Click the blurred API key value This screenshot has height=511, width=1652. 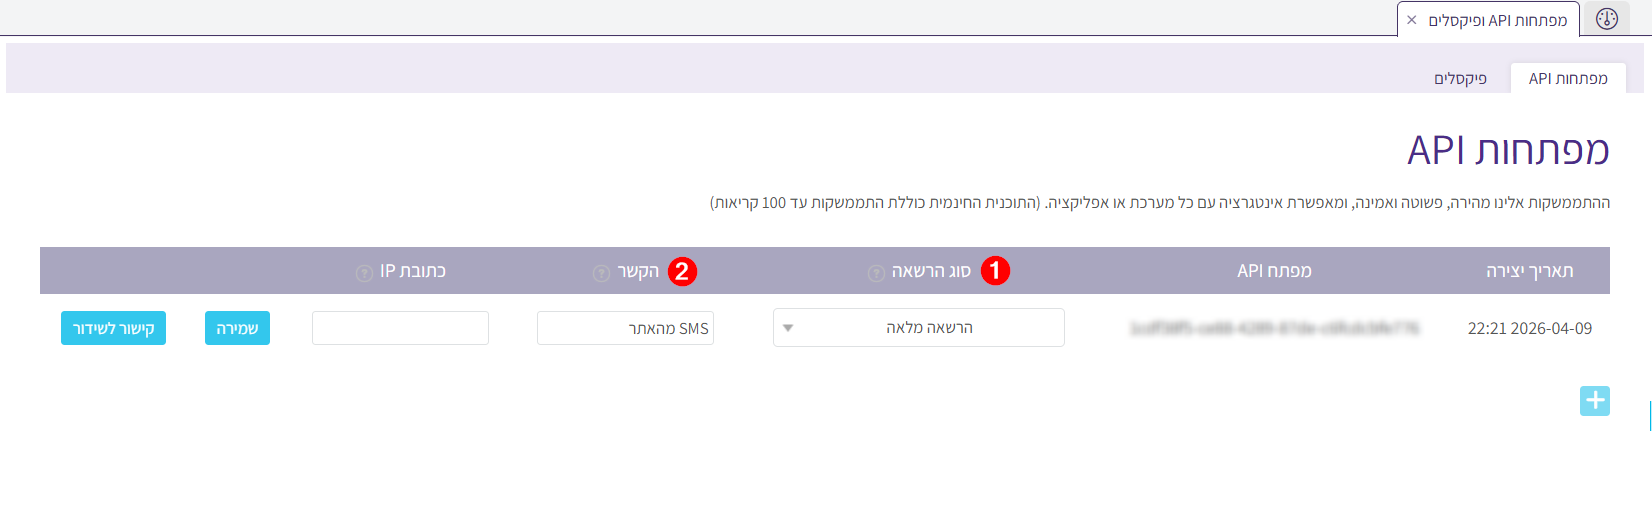[1274, 328]
